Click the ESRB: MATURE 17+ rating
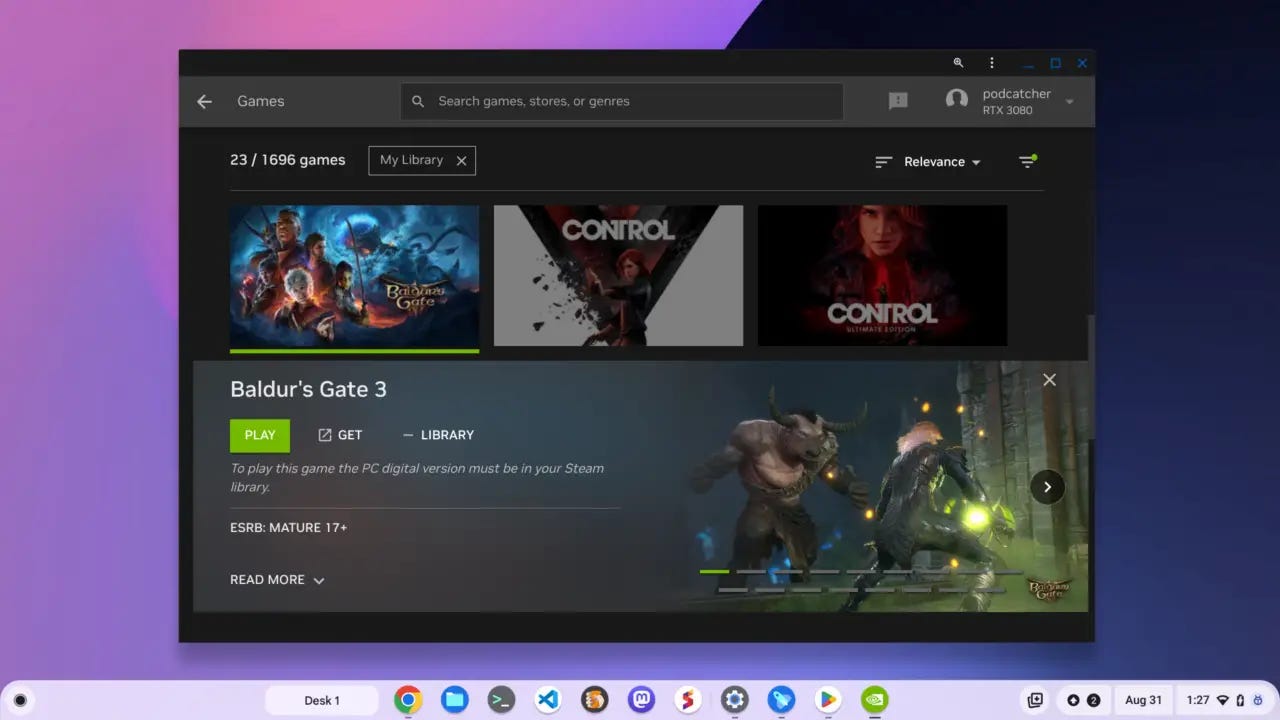 (289, 527)
